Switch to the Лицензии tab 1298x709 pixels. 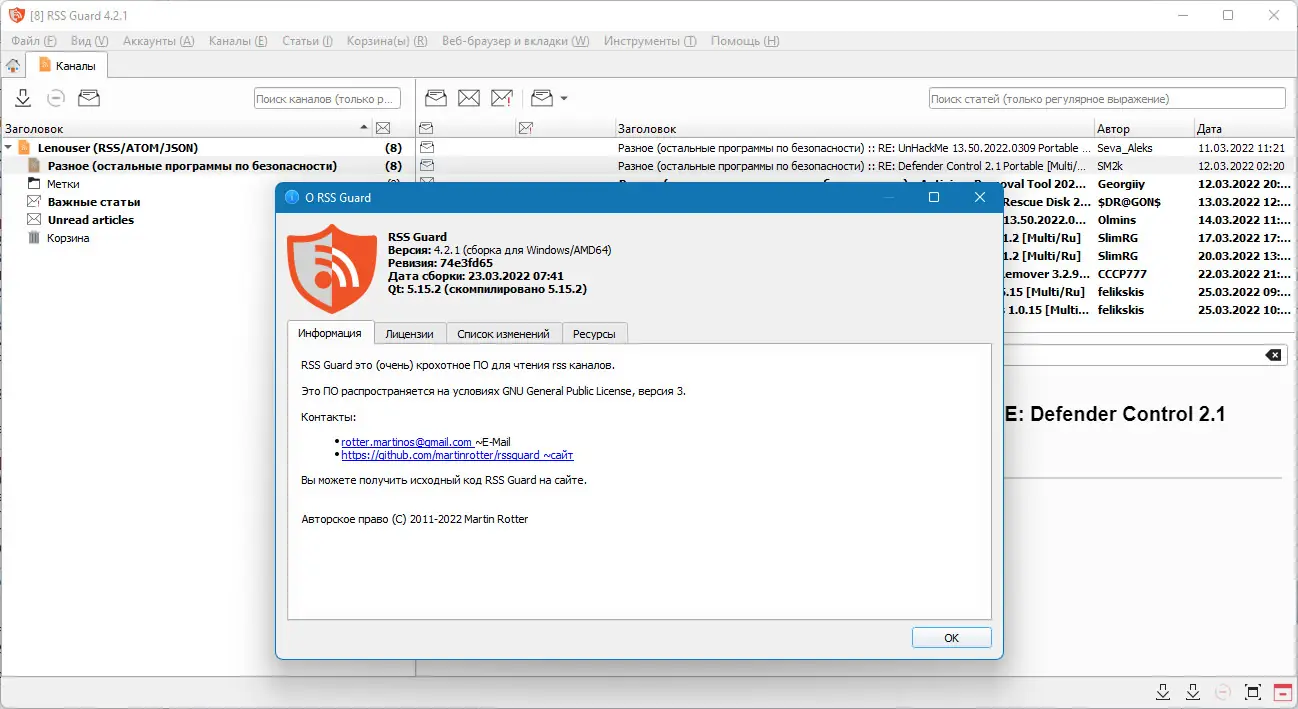[410, 334]
